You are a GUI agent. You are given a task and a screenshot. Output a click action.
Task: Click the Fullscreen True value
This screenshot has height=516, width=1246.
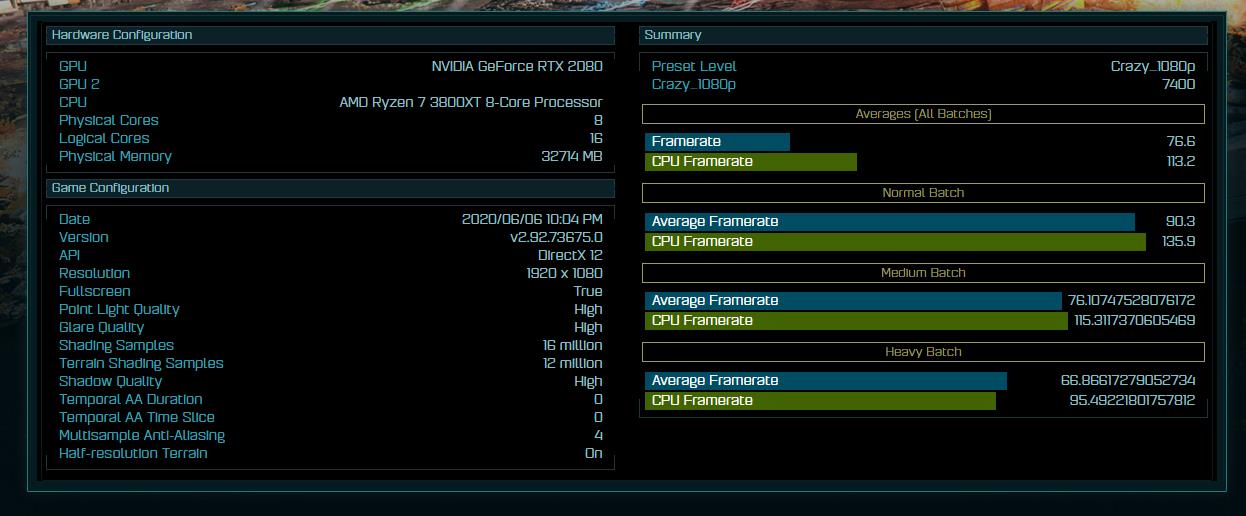point(588,291)
